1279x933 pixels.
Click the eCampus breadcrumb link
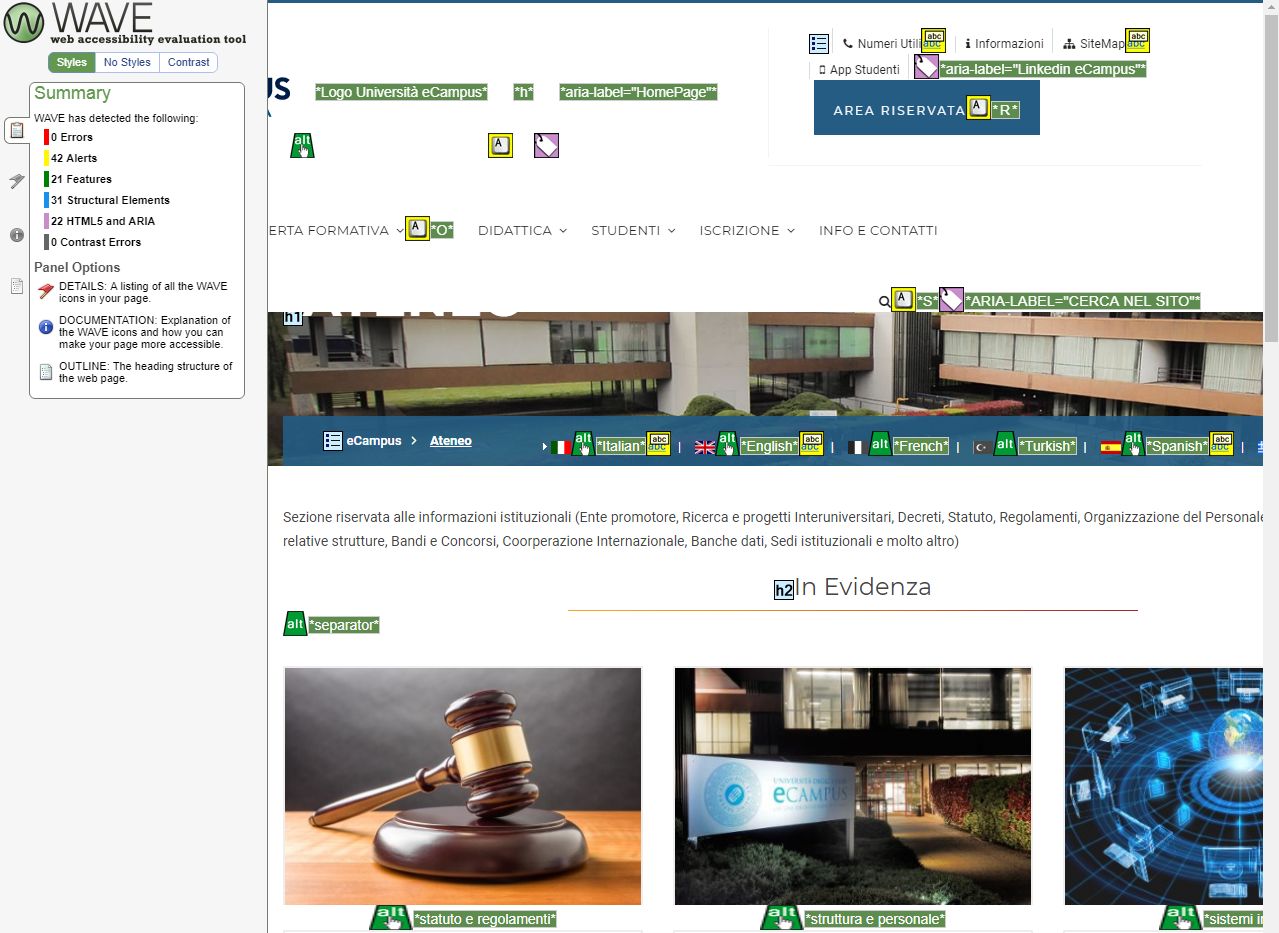374,441
